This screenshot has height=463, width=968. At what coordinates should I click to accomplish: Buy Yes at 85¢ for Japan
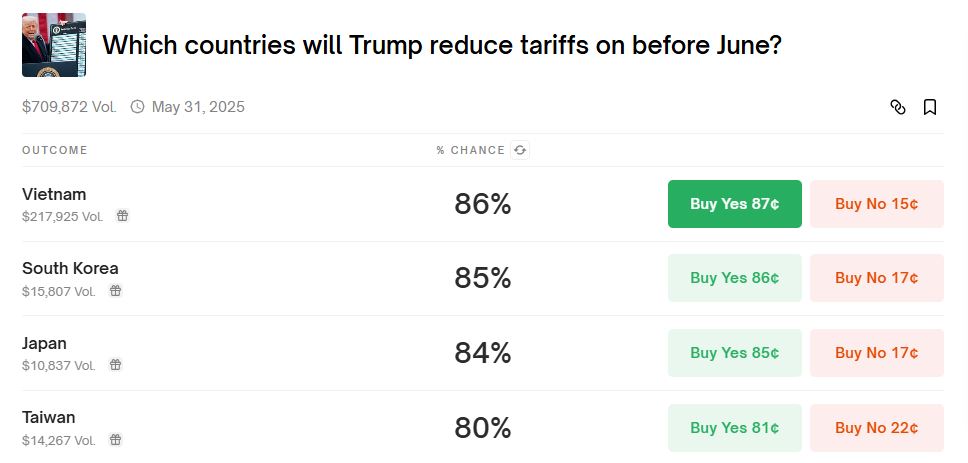click(x=734, y=353)
